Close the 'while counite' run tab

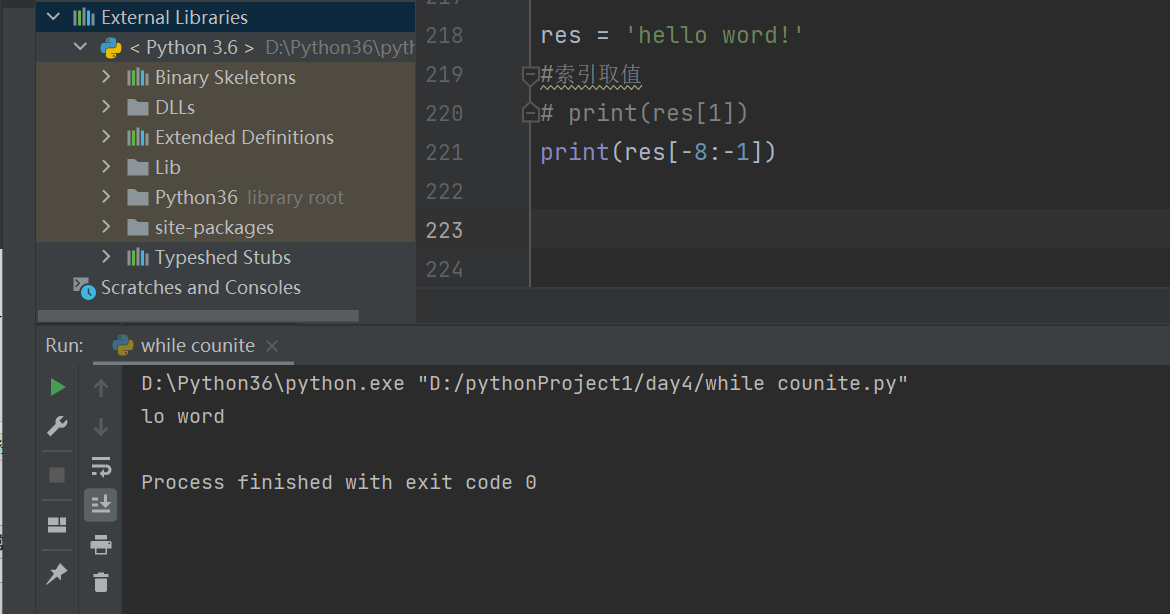click(x=273, y=346)
